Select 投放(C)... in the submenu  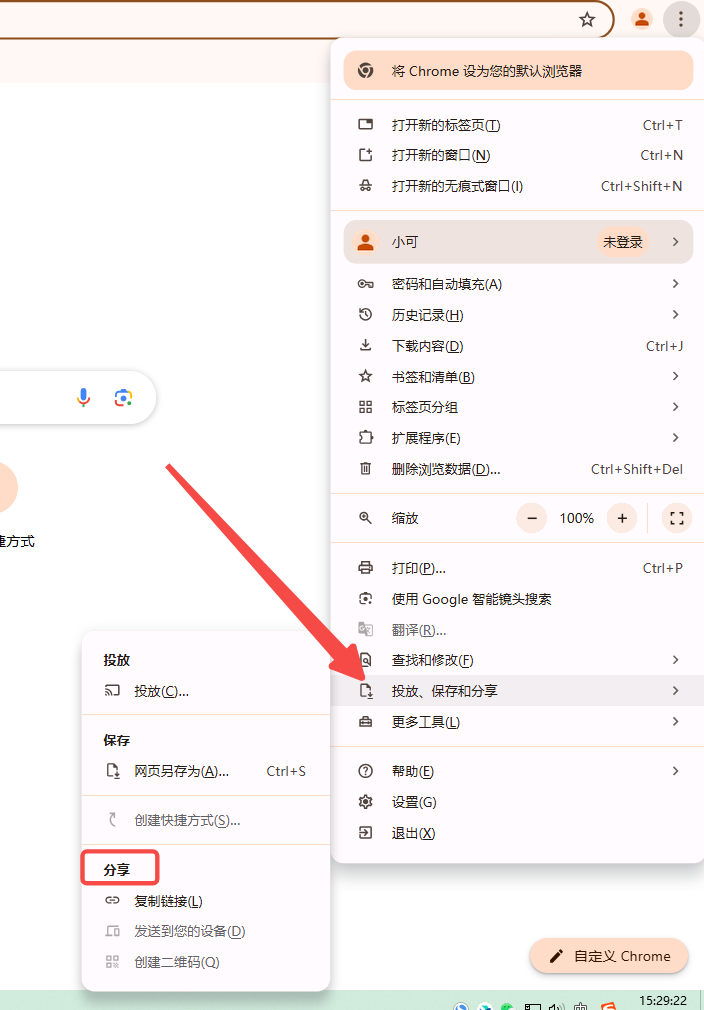[x=206, y=691]
